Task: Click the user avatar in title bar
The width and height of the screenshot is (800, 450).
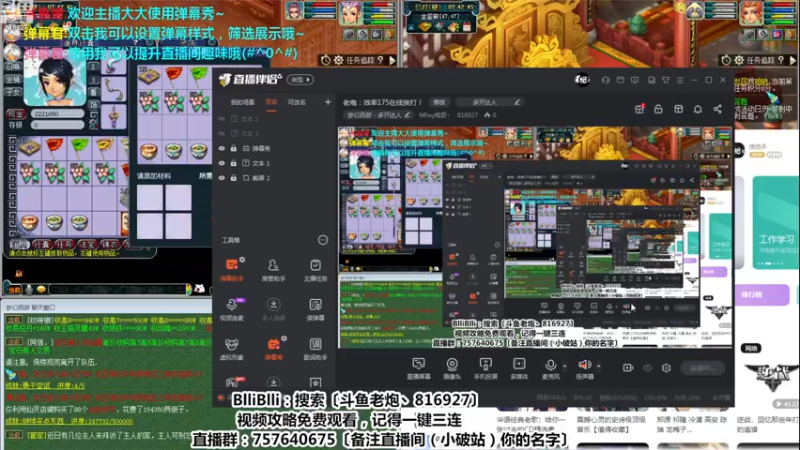Action: click(582, 80)
